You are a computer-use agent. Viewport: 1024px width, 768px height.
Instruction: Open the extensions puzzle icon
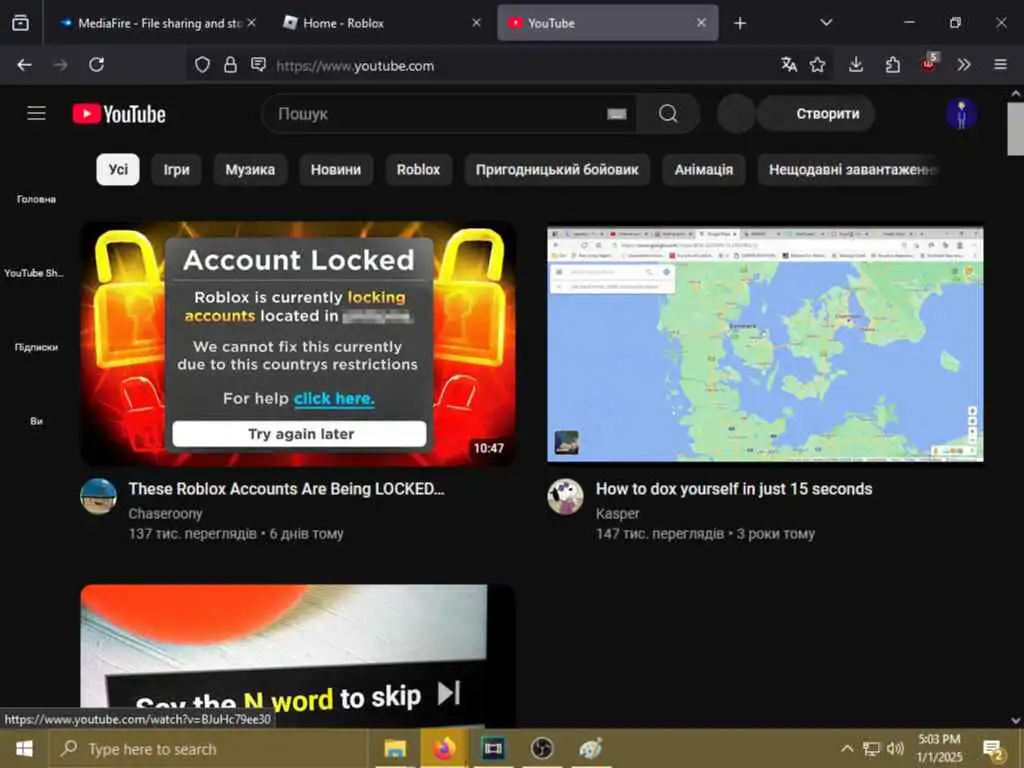coord(892,65)
